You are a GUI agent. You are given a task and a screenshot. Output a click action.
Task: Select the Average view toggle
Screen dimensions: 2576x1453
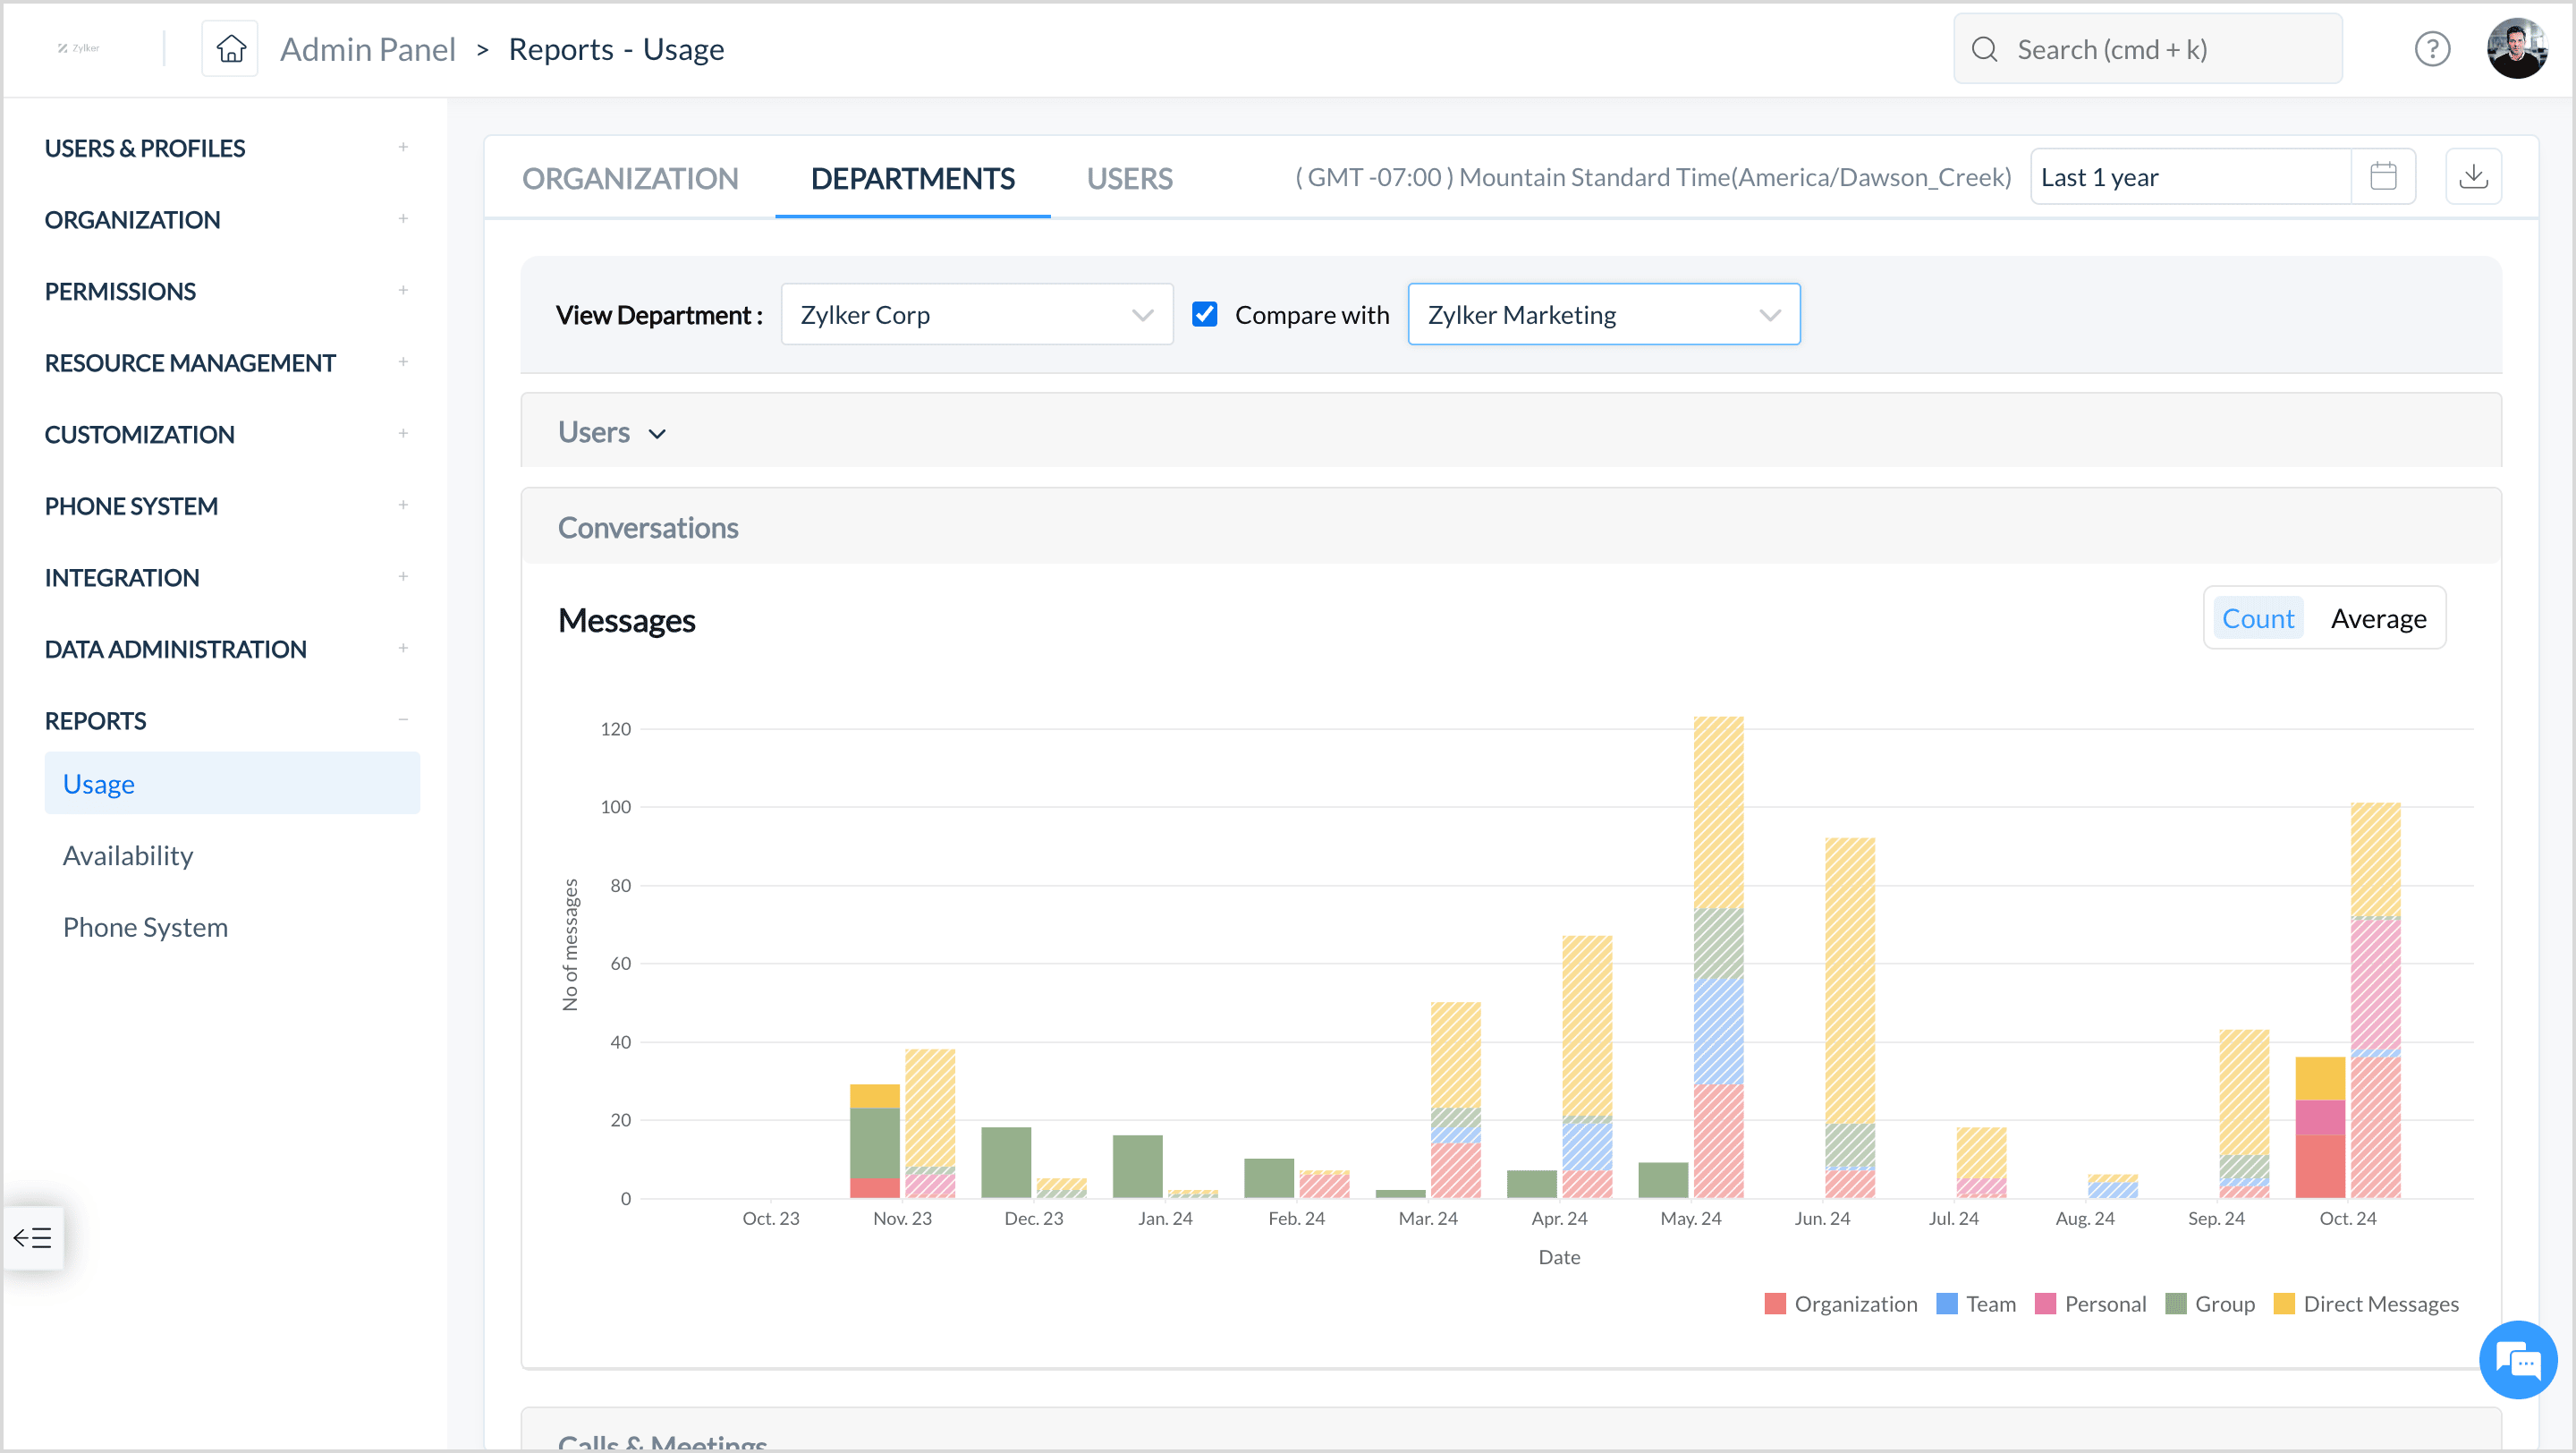2378,619
